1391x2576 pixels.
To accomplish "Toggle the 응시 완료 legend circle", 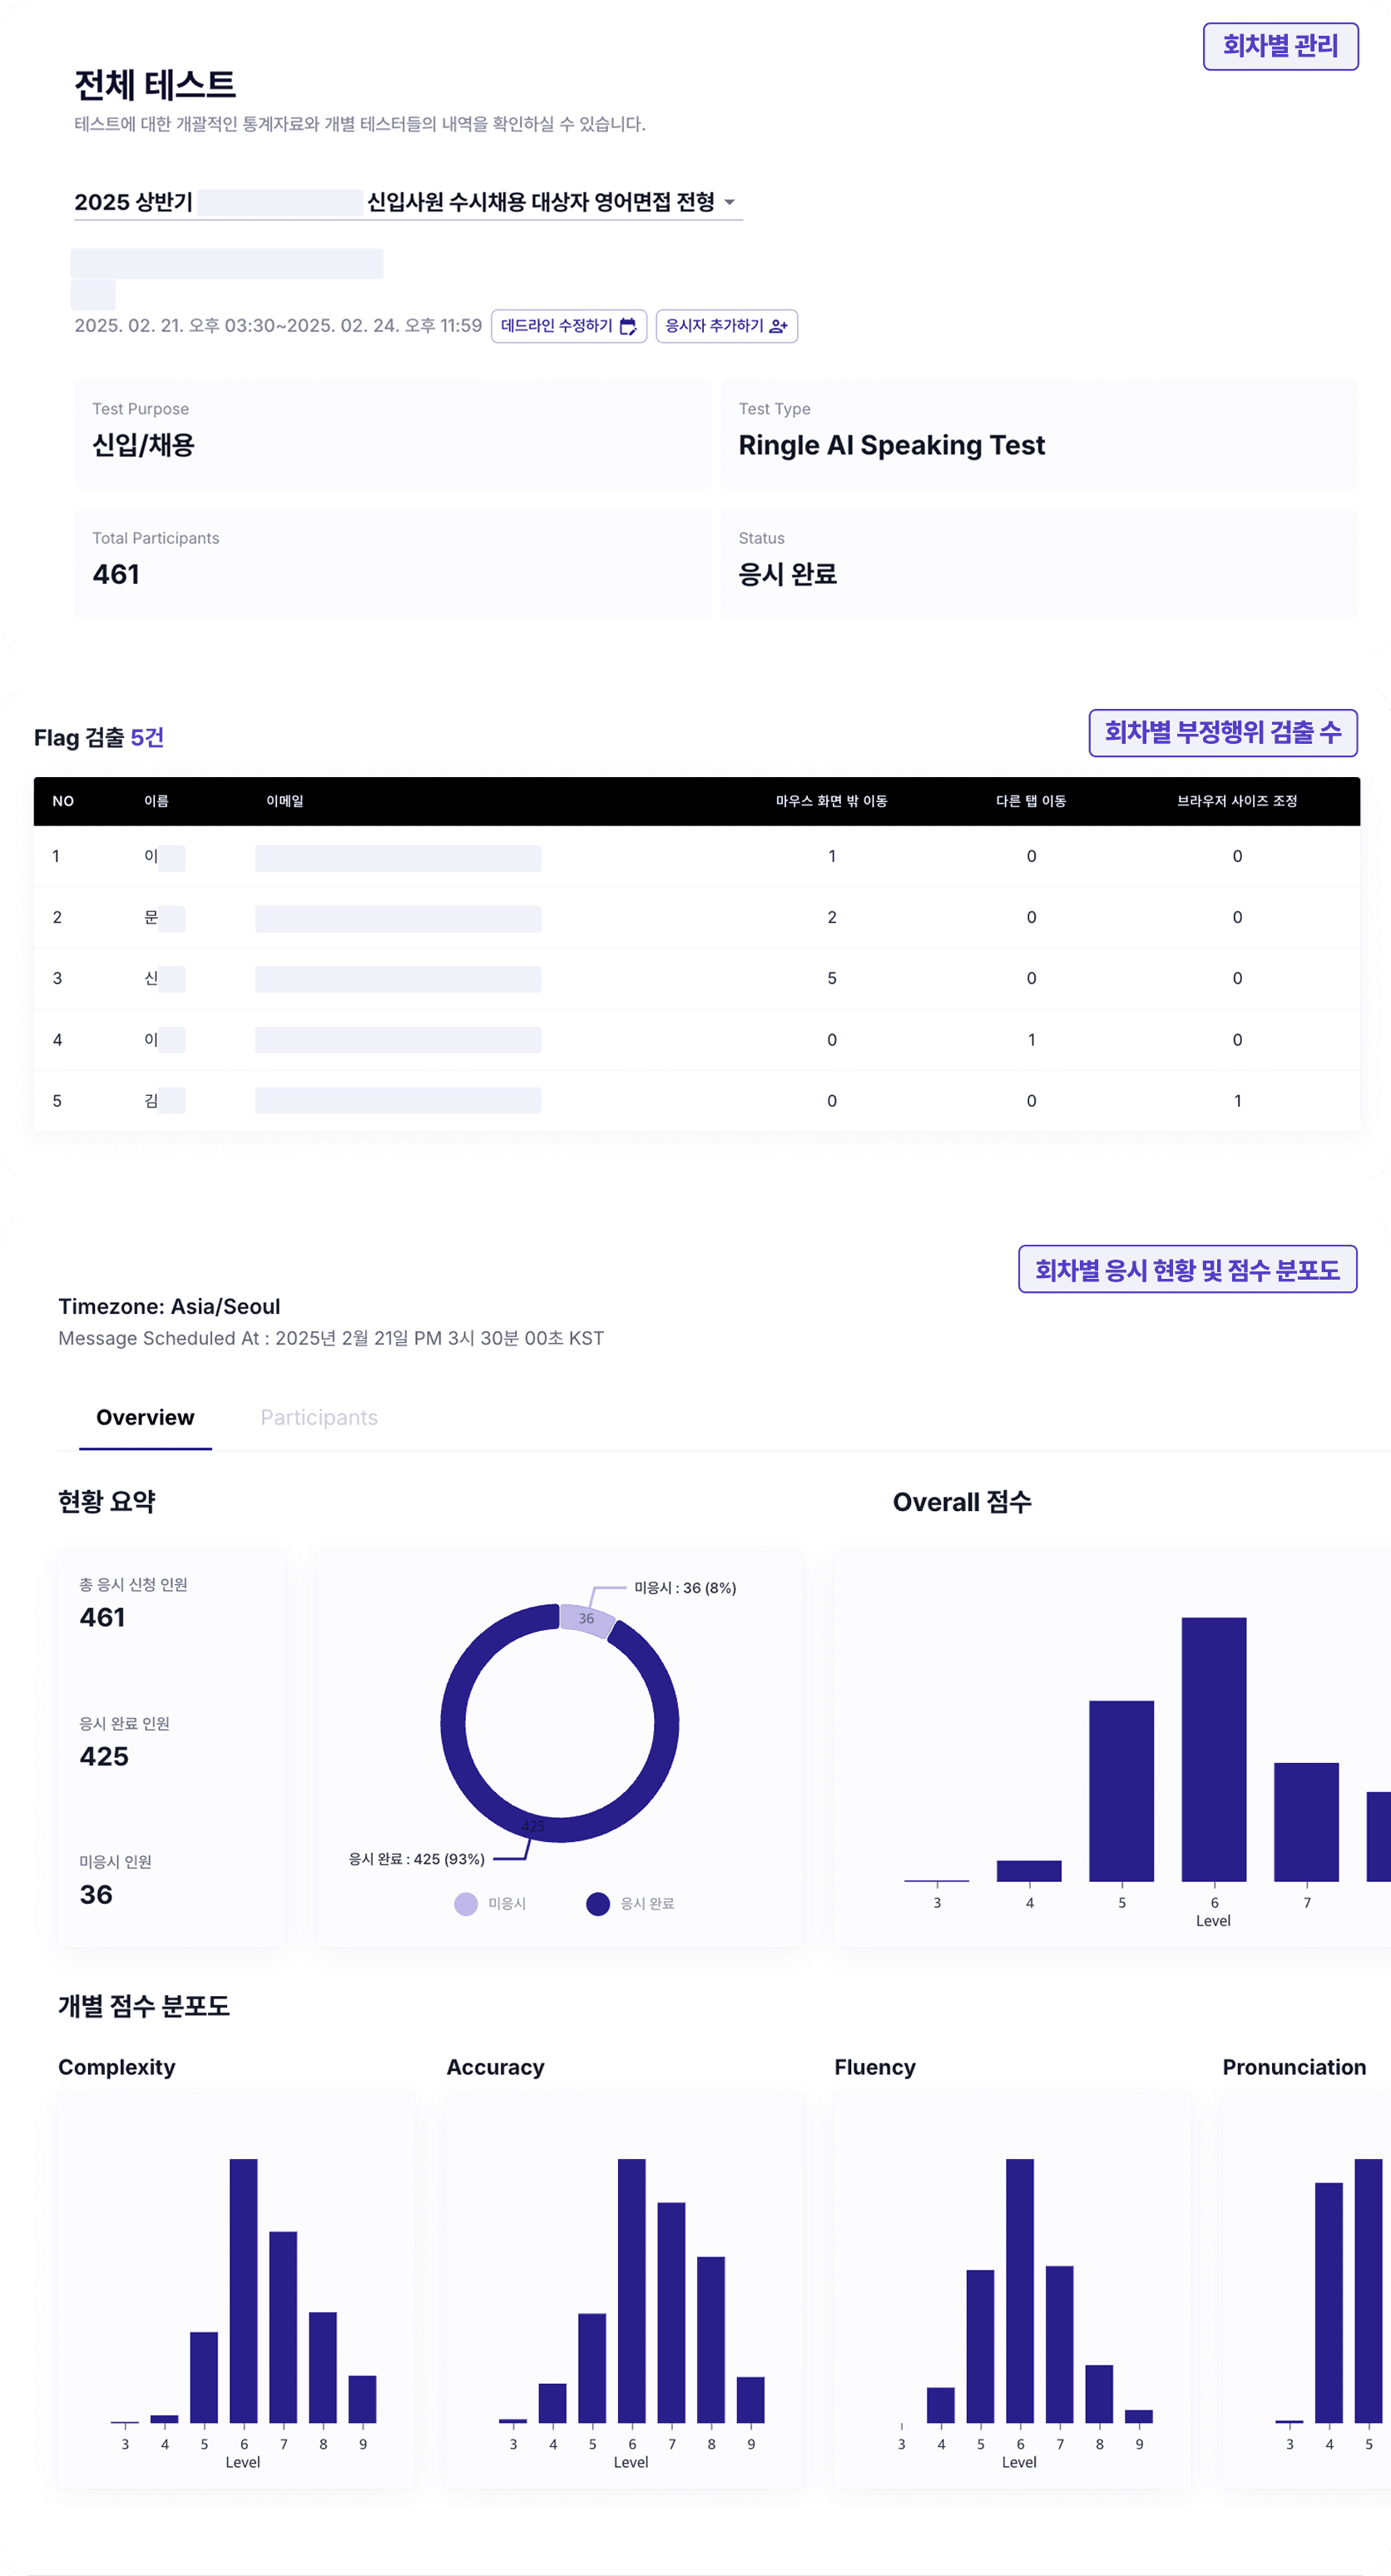I will tap(598, 1904).
